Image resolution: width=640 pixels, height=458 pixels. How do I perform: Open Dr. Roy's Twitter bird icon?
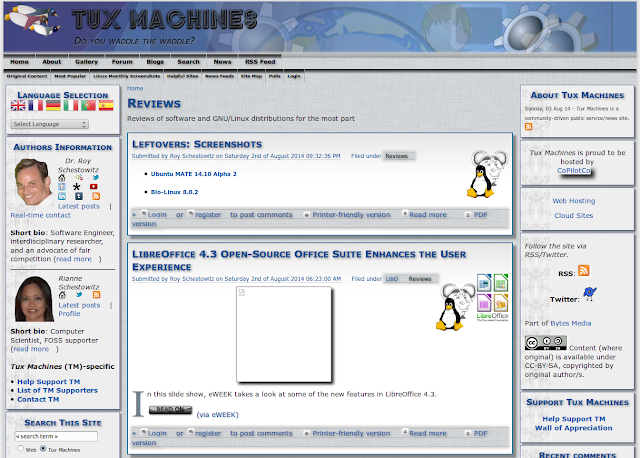pos(96,178)
